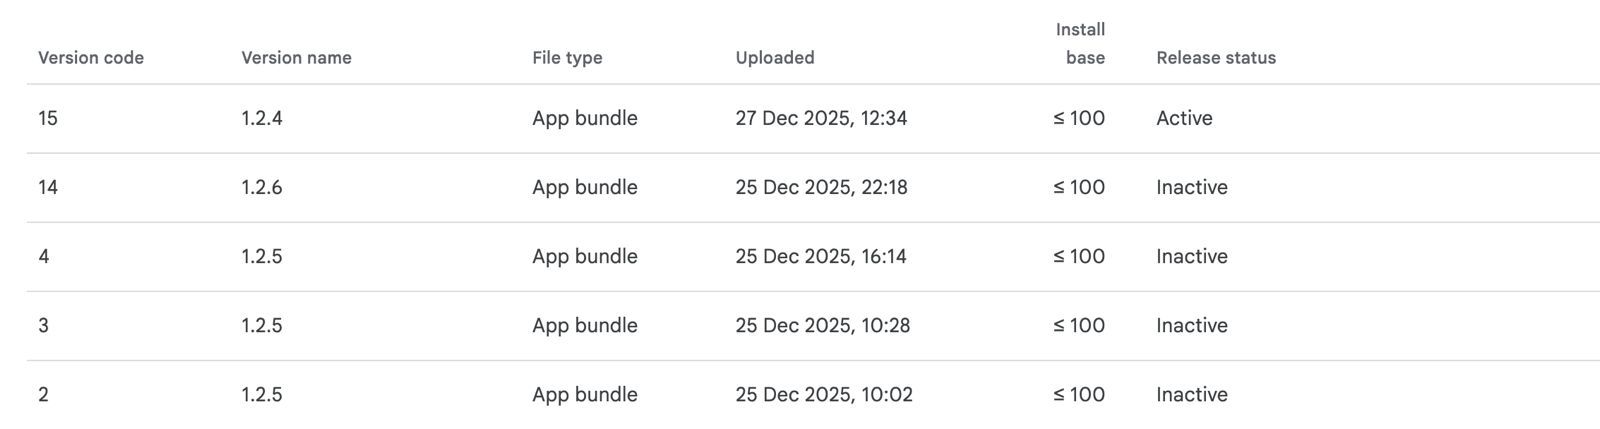1600x429 pixels.
Task: Click upload date 25 Dec 2025, 22:18
Action: [x=821, y=187]
